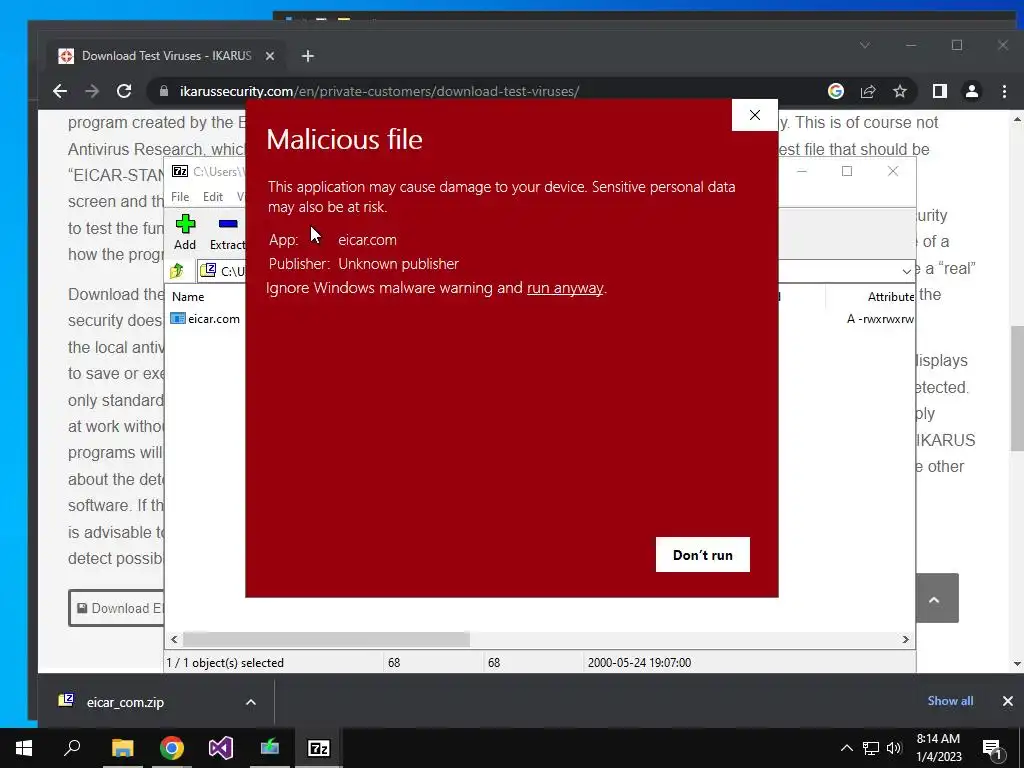This screenshot has height=768, width=1024.
Task: Open the File menu in 7-Zip
Action: pyautogui.click(x=180, y=197)
